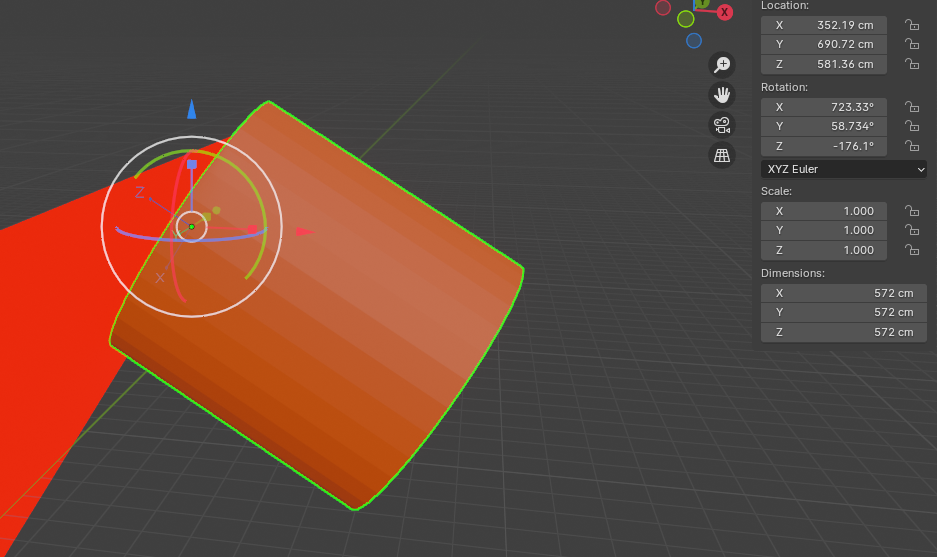Click the red X scale handle on the gizmo

pyautogui.click(x=252, y=229)
